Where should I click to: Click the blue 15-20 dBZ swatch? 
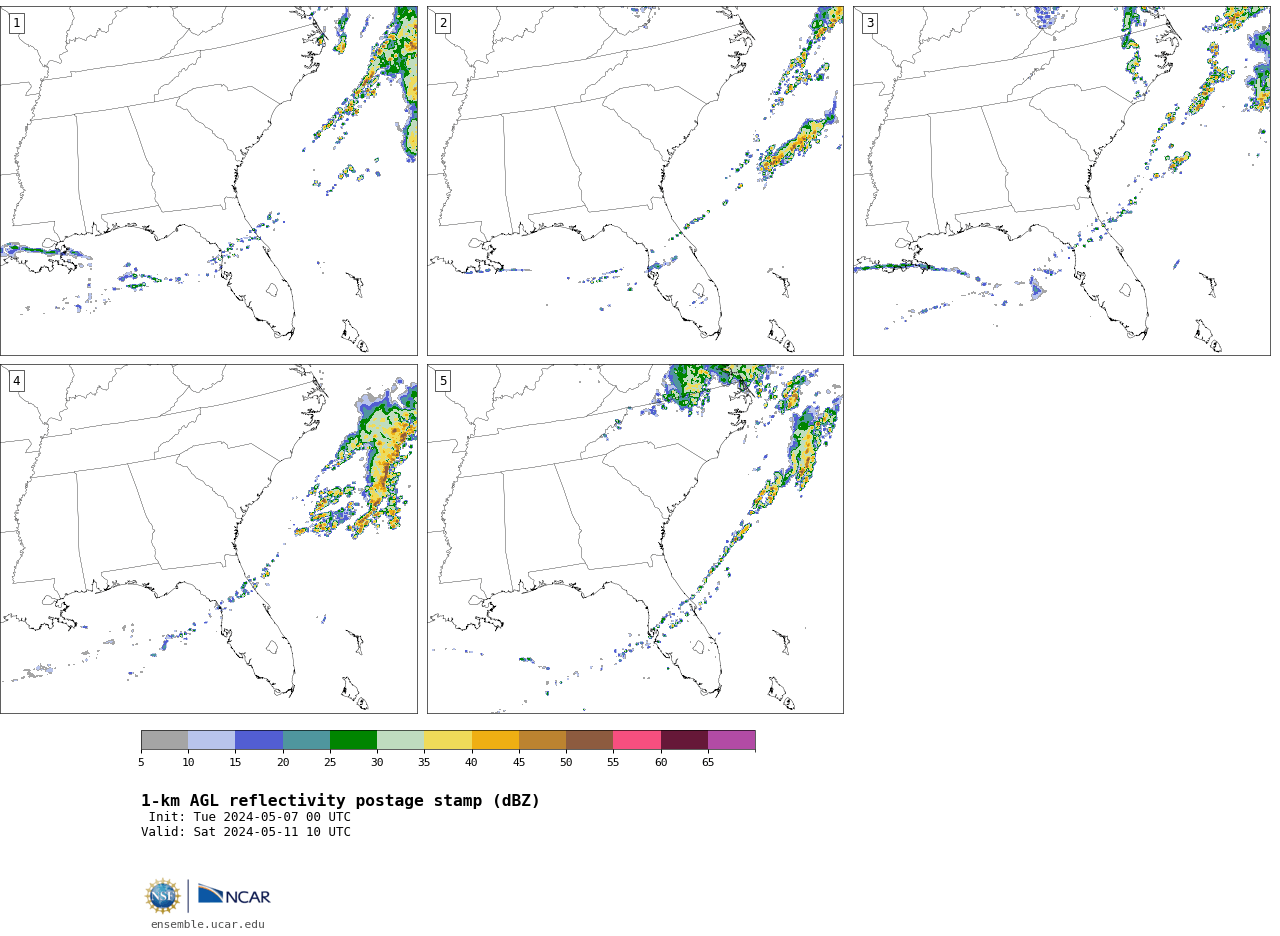[259, 740]
